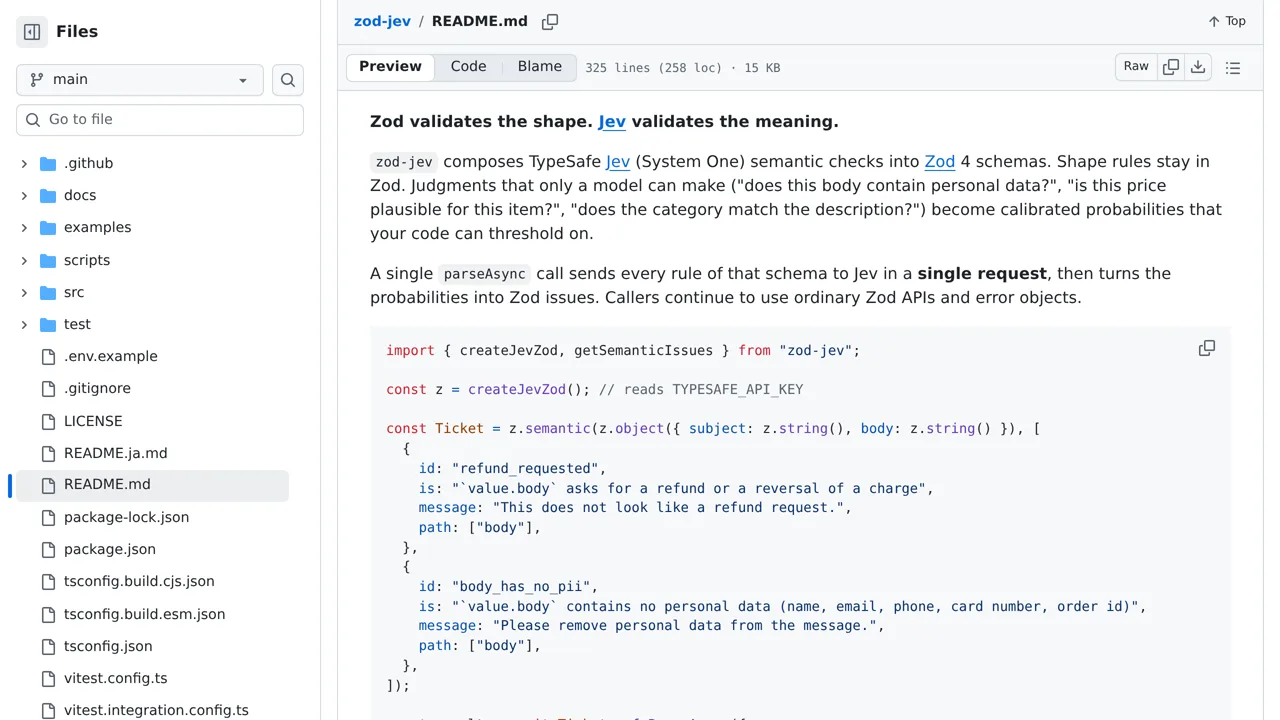Image resolution: width=1280 pixels, height=720 pixels.
Task: Expand the examples folder chevron
Action: coord(24,227)
